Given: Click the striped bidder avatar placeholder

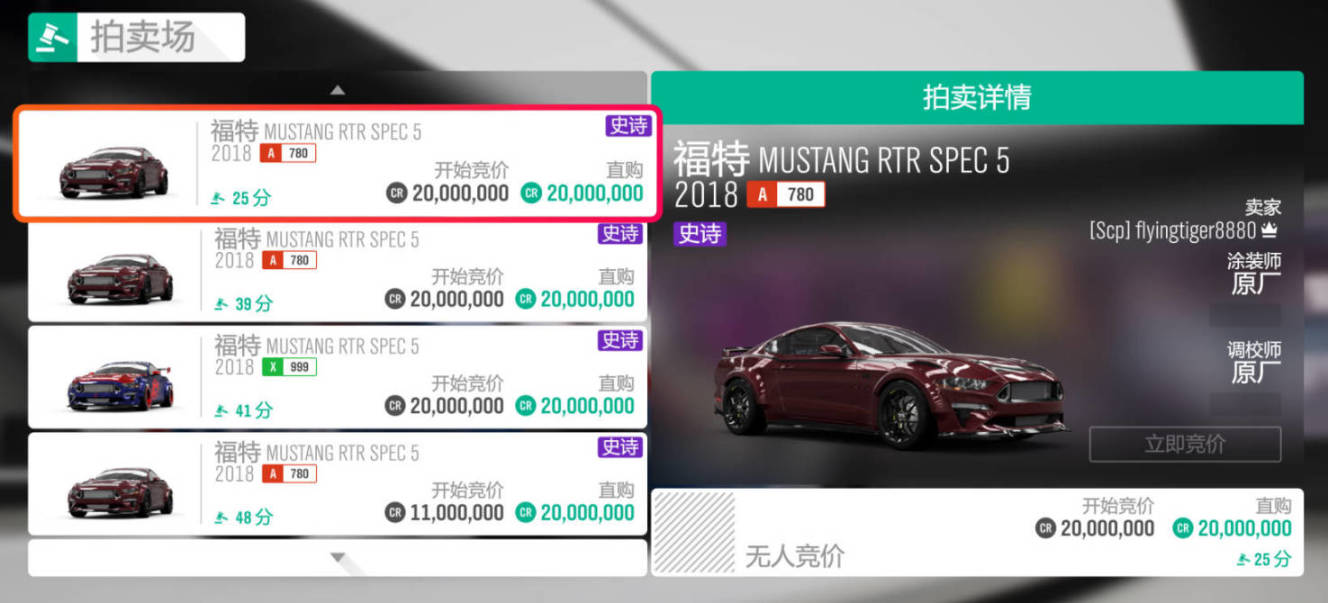Looking at the screenshot, I should [693, 532].
